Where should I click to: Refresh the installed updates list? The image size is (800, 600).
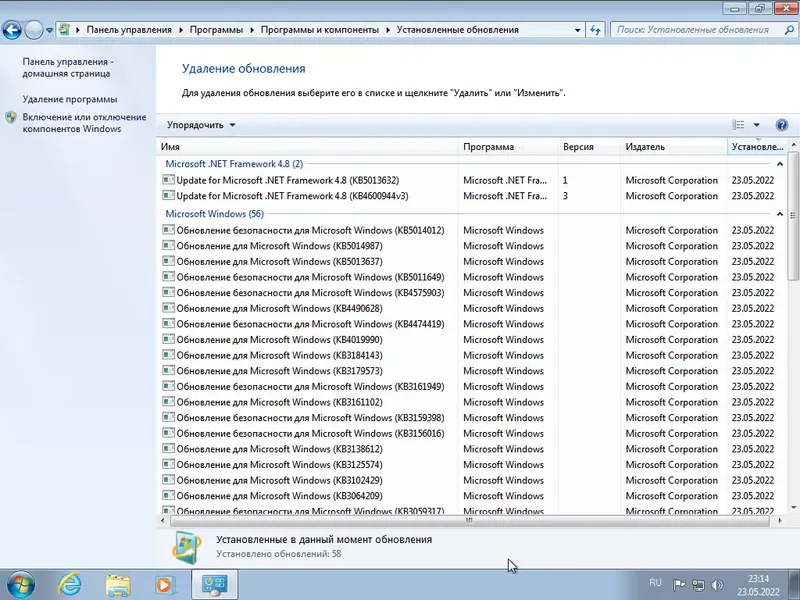tap(595, 30)
